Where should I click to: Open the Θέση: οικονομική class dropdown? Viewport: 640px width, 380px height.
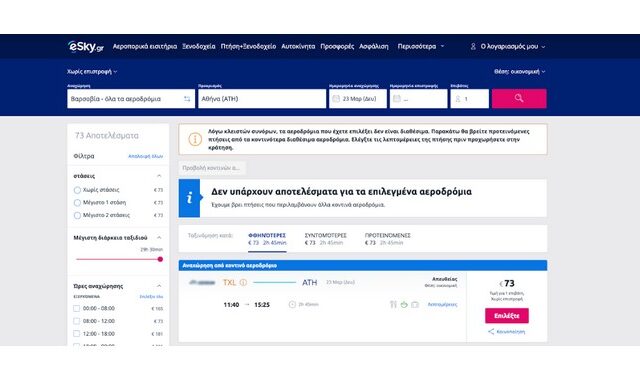click(520, 71)
